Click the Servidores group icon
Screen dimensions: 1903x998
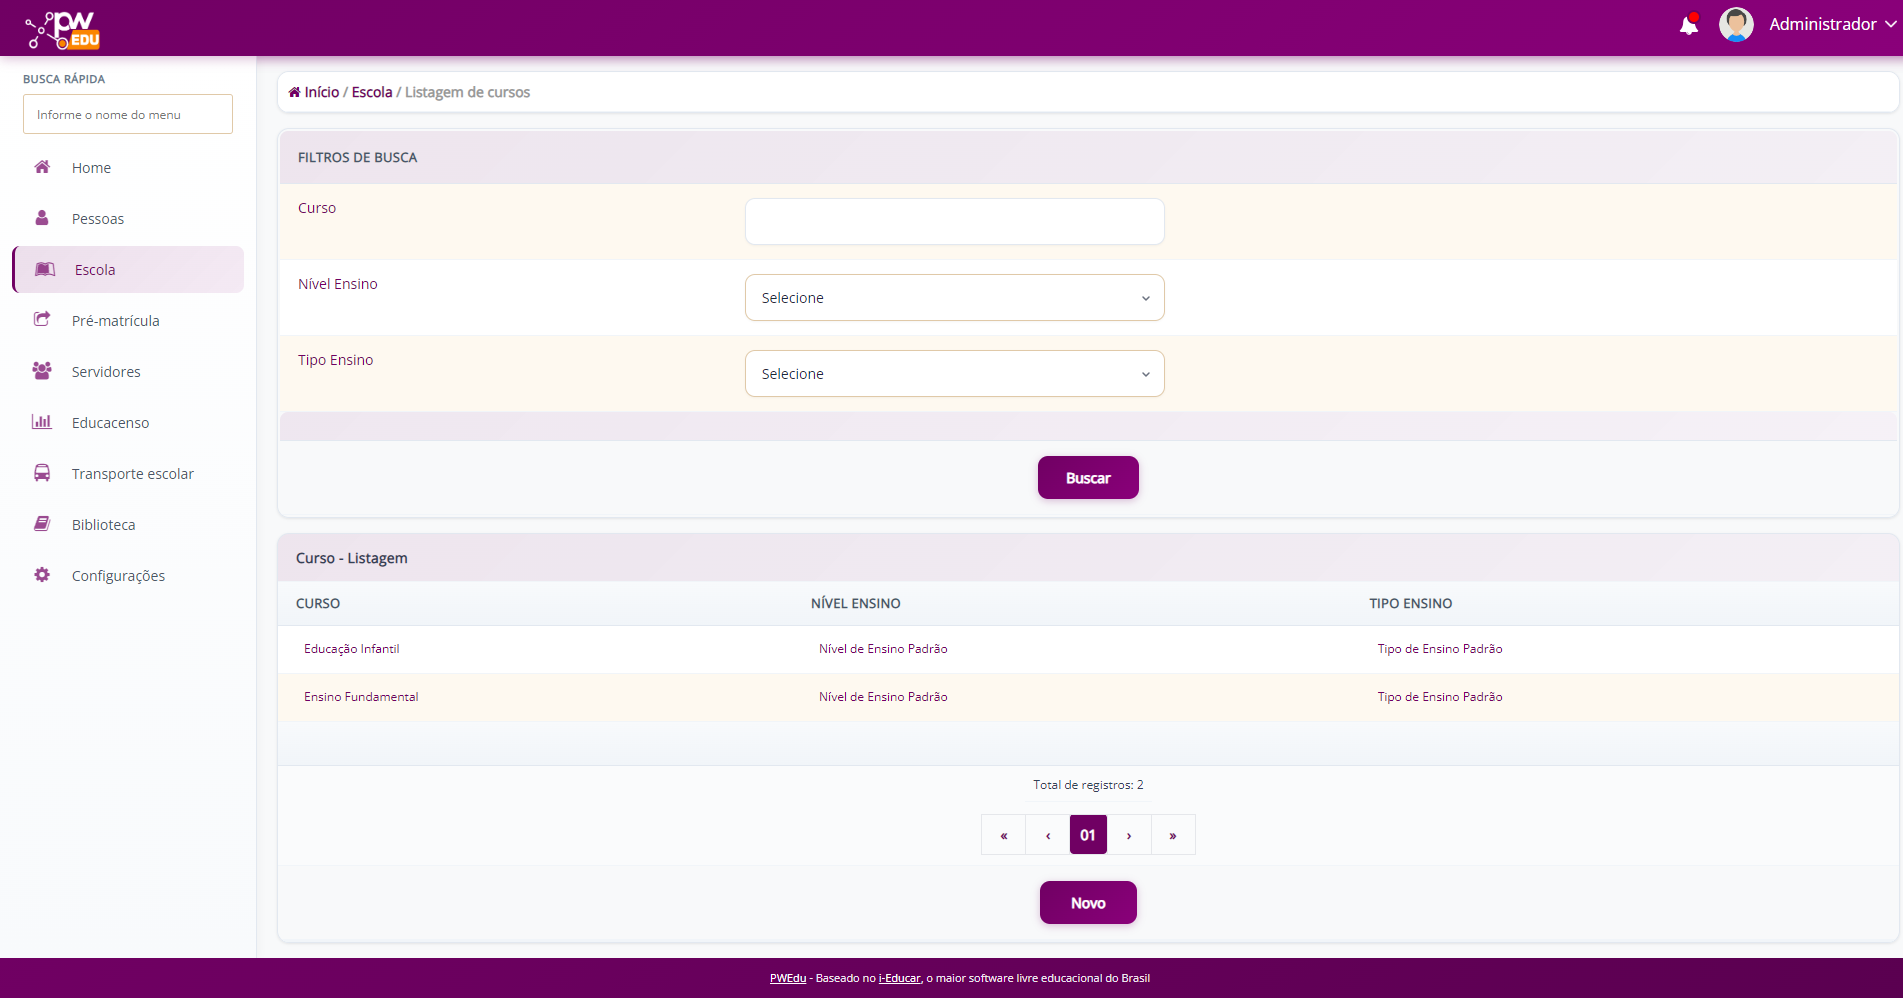click(x=42, y=371)
